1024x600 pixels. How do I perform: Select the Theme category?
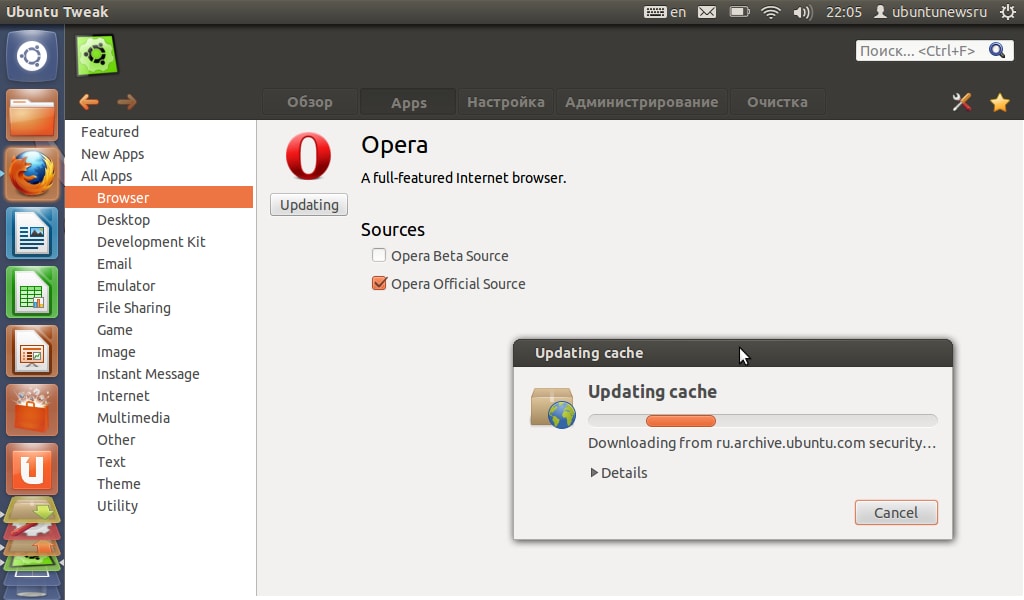[159, 484]
